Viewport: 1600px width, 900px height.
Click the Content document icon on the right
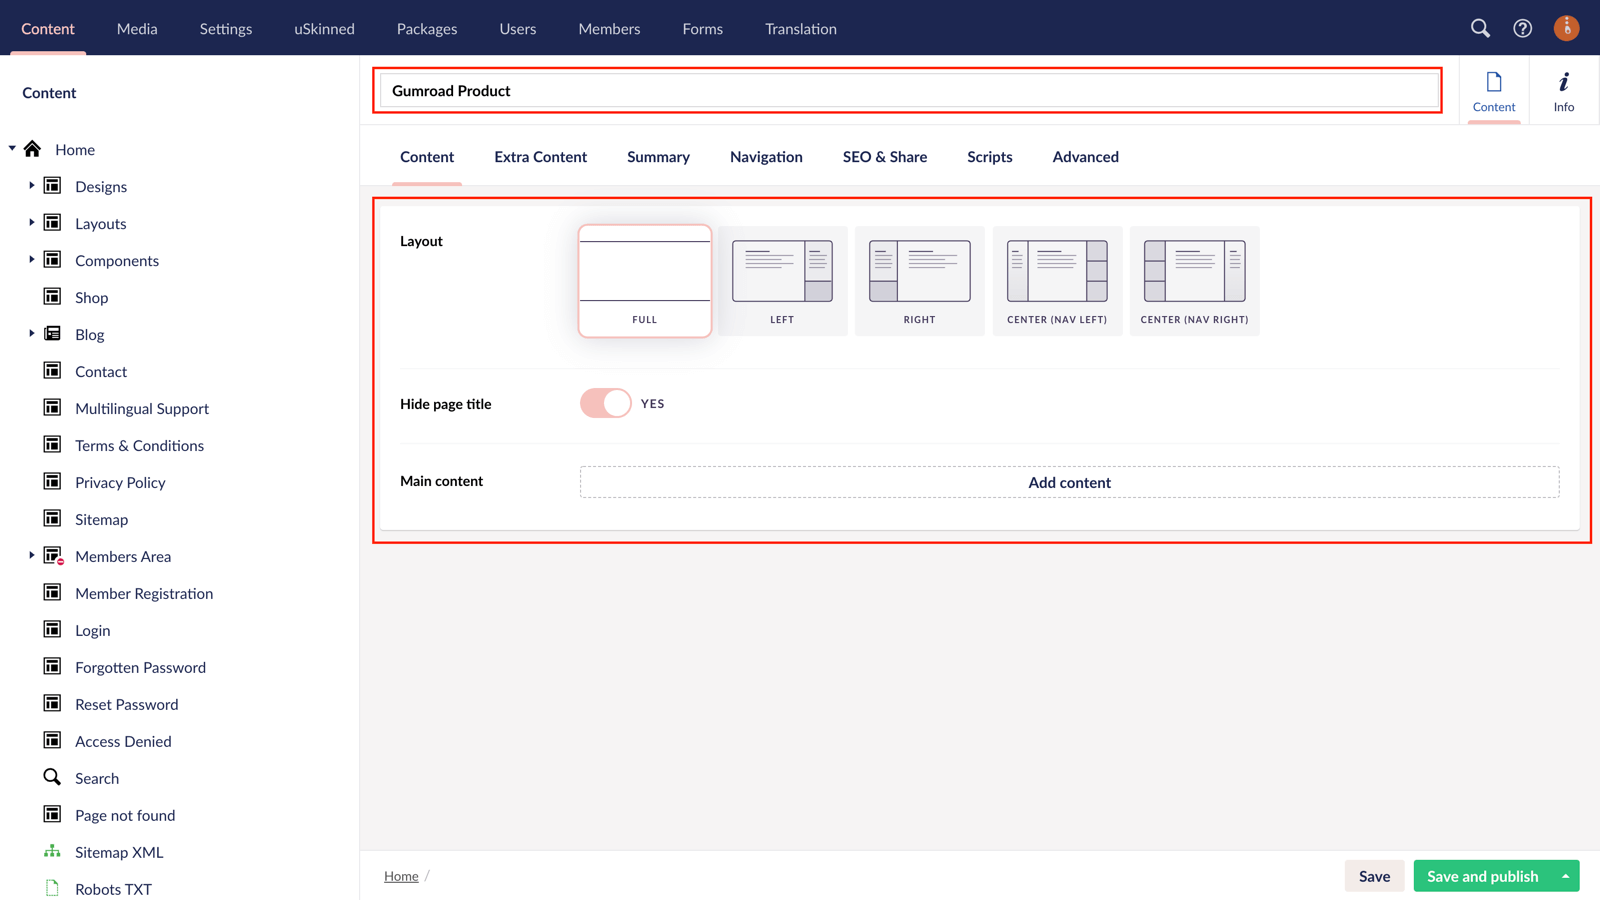pyautogui.click(x=1494, y=91)
